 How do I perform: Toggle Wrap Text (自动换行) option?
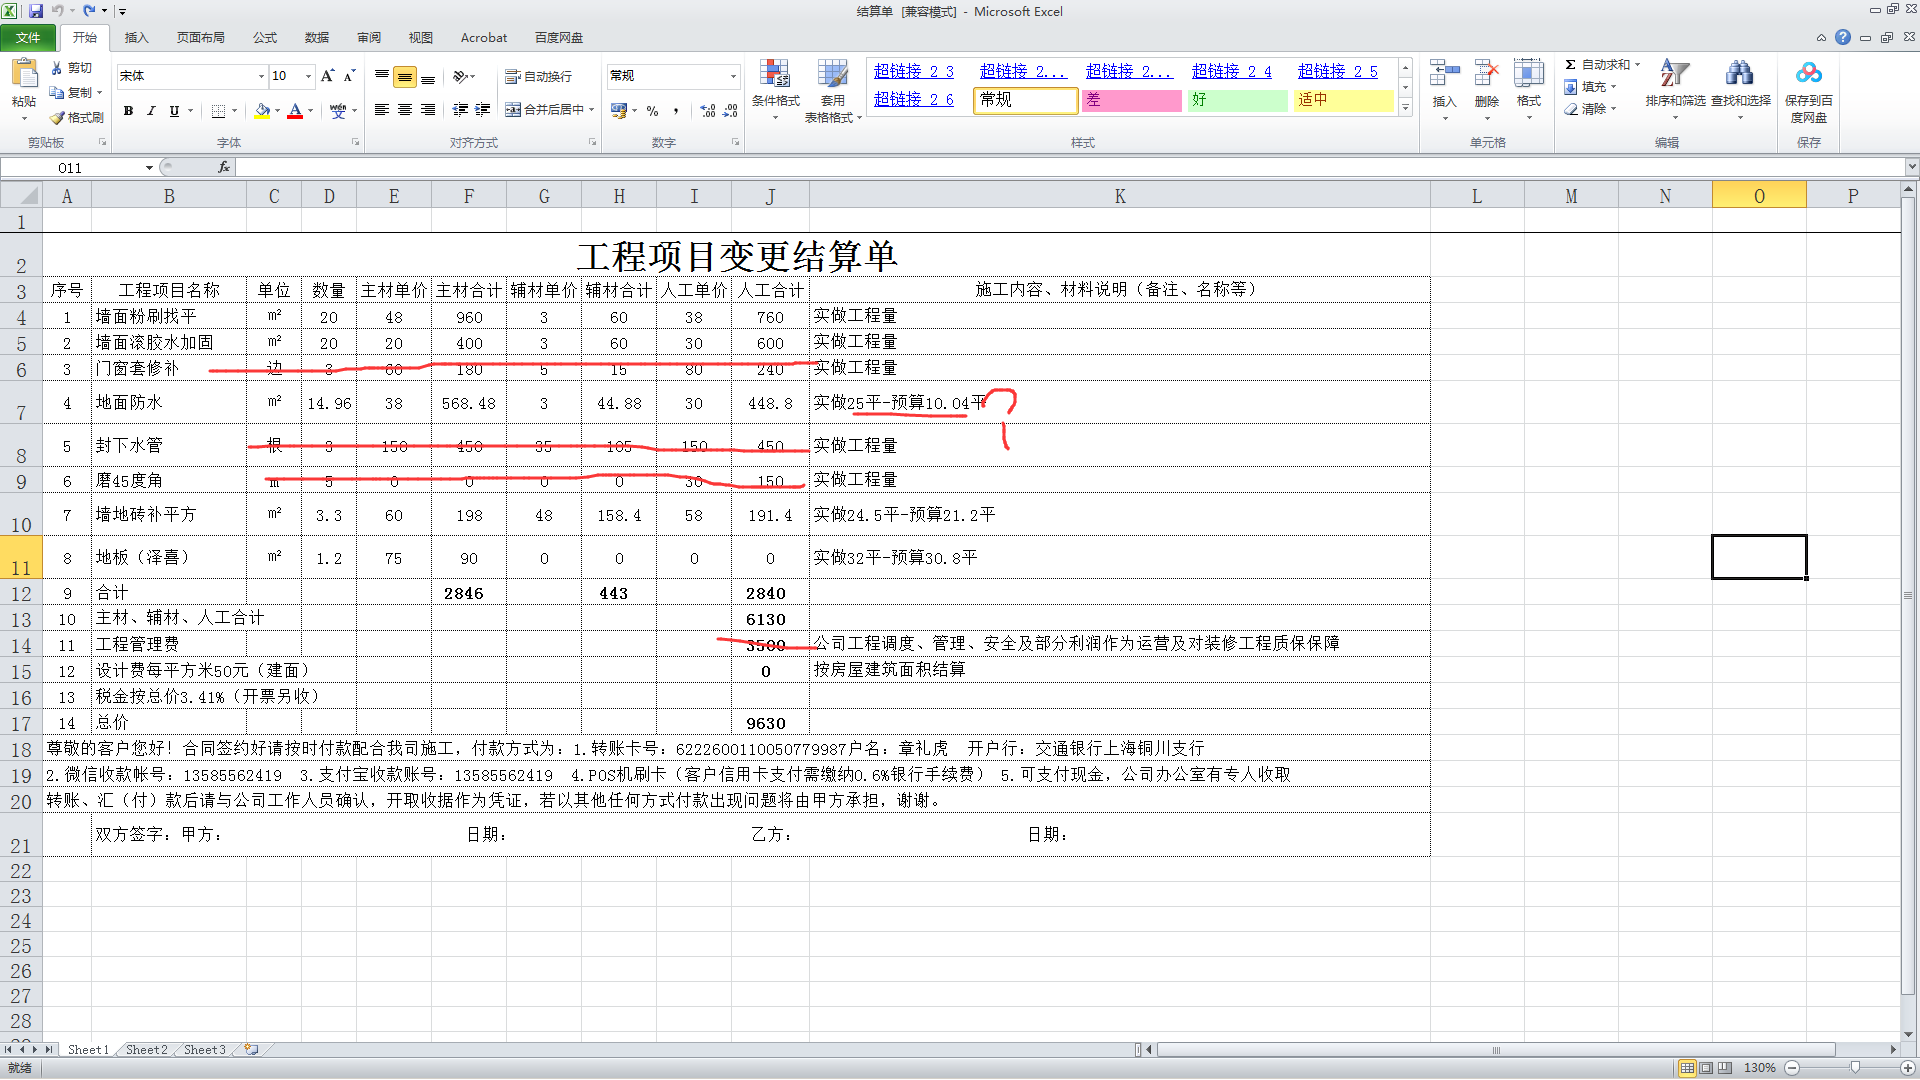[539, 77]
